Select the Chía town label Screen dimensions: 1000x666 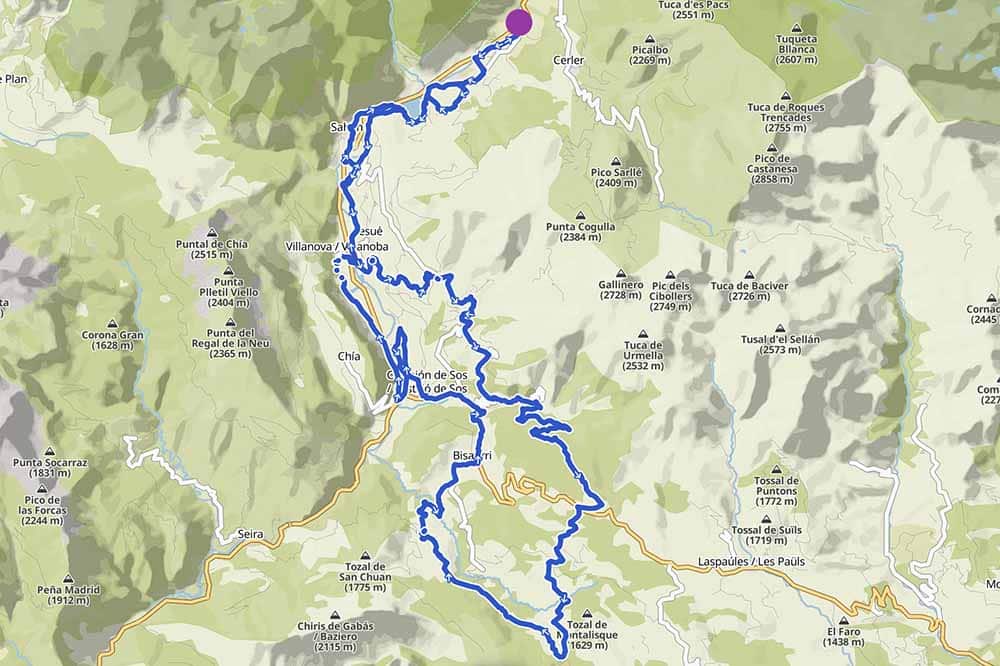click(x=349, y=357)
